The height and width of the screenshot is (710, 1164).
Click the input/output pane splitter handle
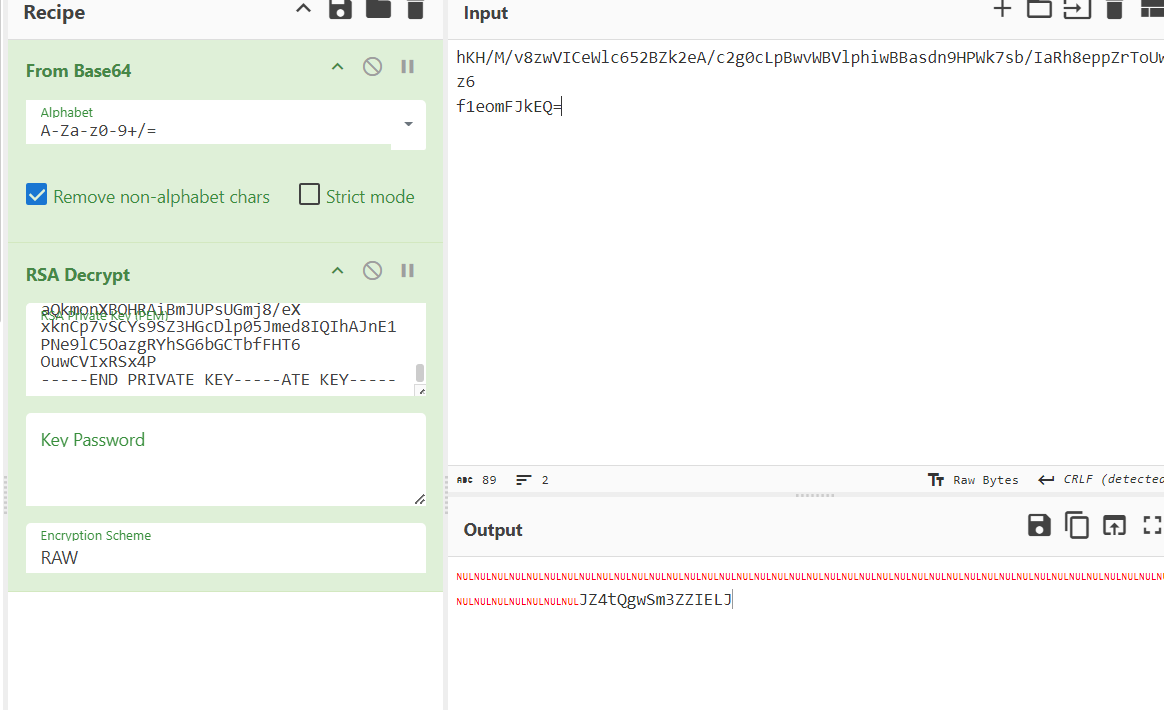(815, 495)
